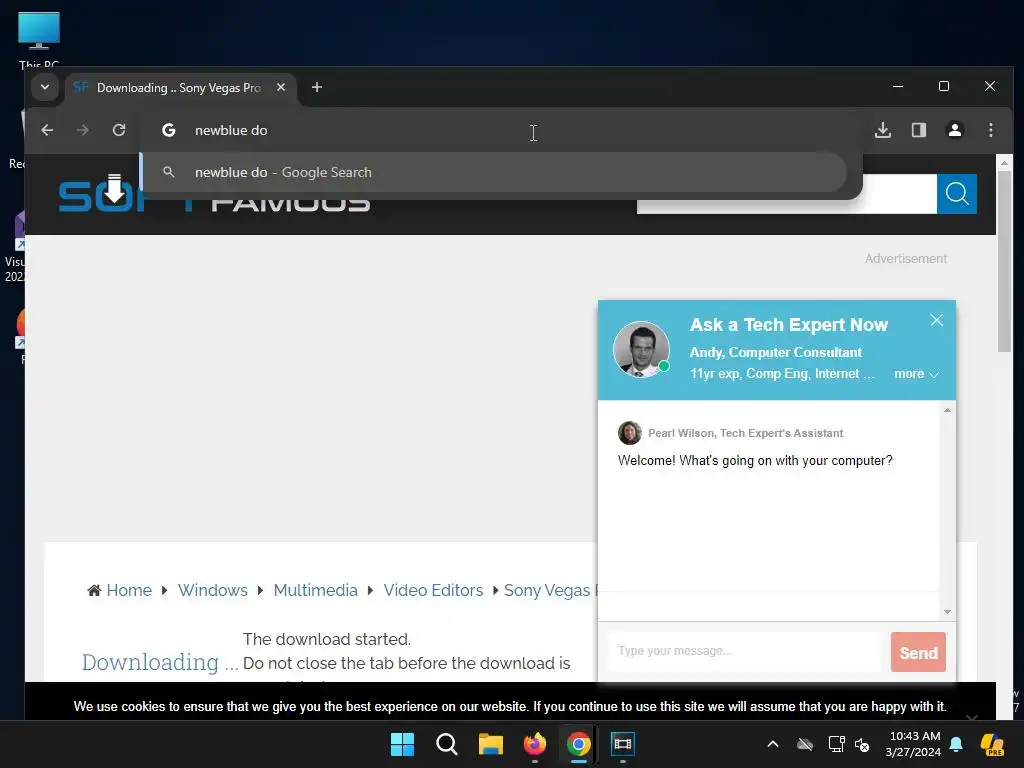Close the Downloading Sony Vegas Pro tab
Viewport: 1024px width, 768px height.
[281, 87]
